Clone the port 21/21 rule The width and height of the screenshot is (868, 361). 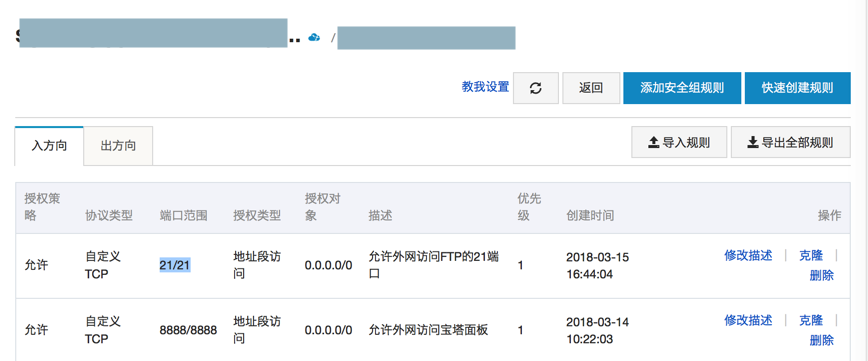pos(811,255)
